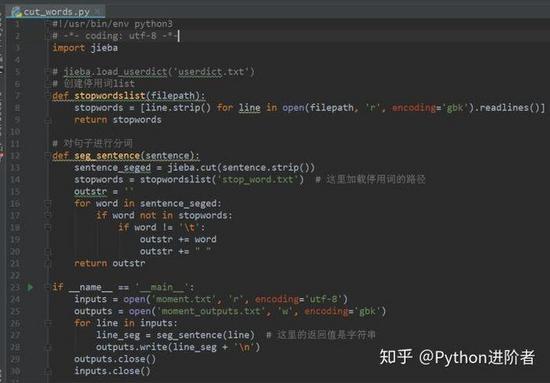
Task: Click the "outstr = ''" assignment line
Action: pyautogui.click(x=103, y=192)
